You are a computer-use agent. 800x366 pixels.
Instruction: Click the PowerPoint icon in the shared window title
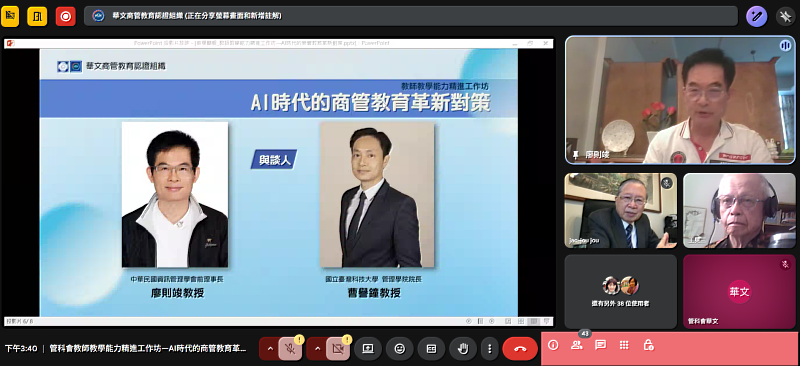[x=11, y=43]
